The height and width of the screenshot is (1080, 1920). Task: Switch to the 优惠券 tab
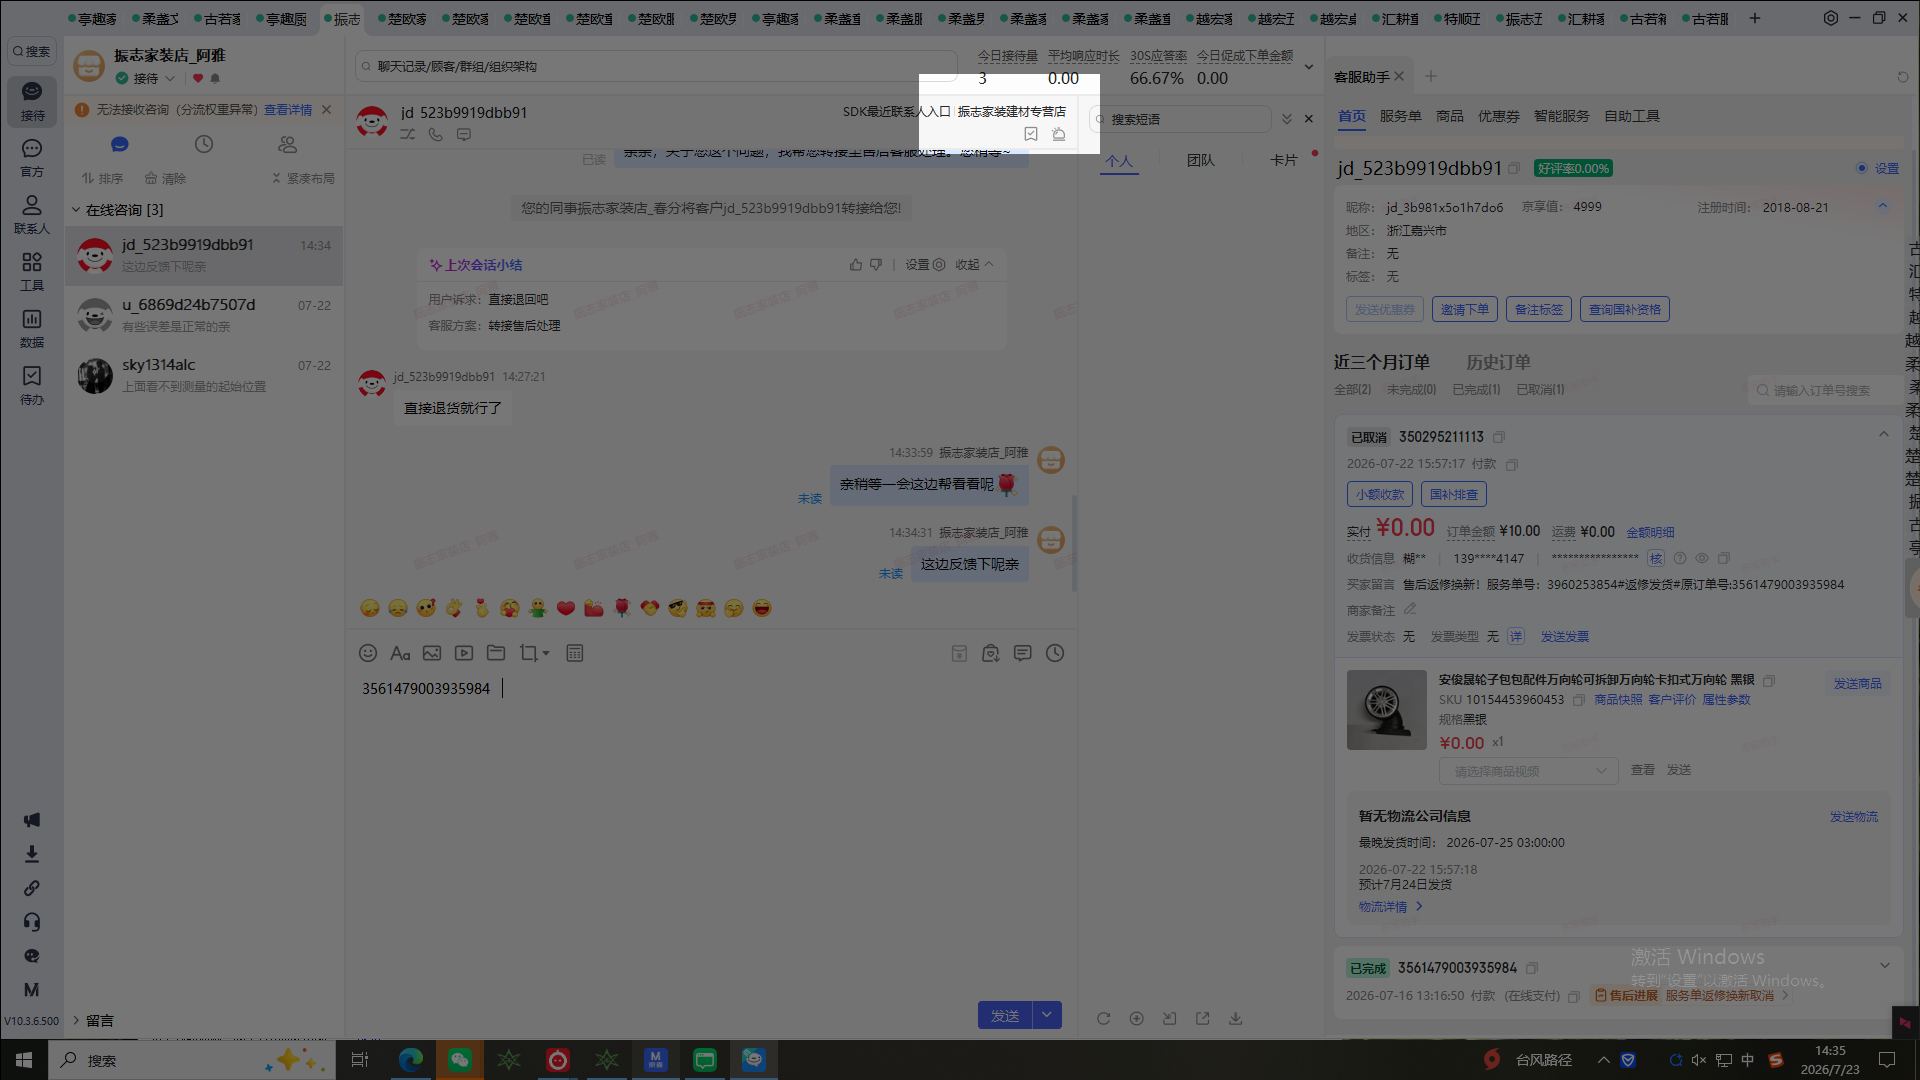pyautogui.click(x=1498, y=116)
